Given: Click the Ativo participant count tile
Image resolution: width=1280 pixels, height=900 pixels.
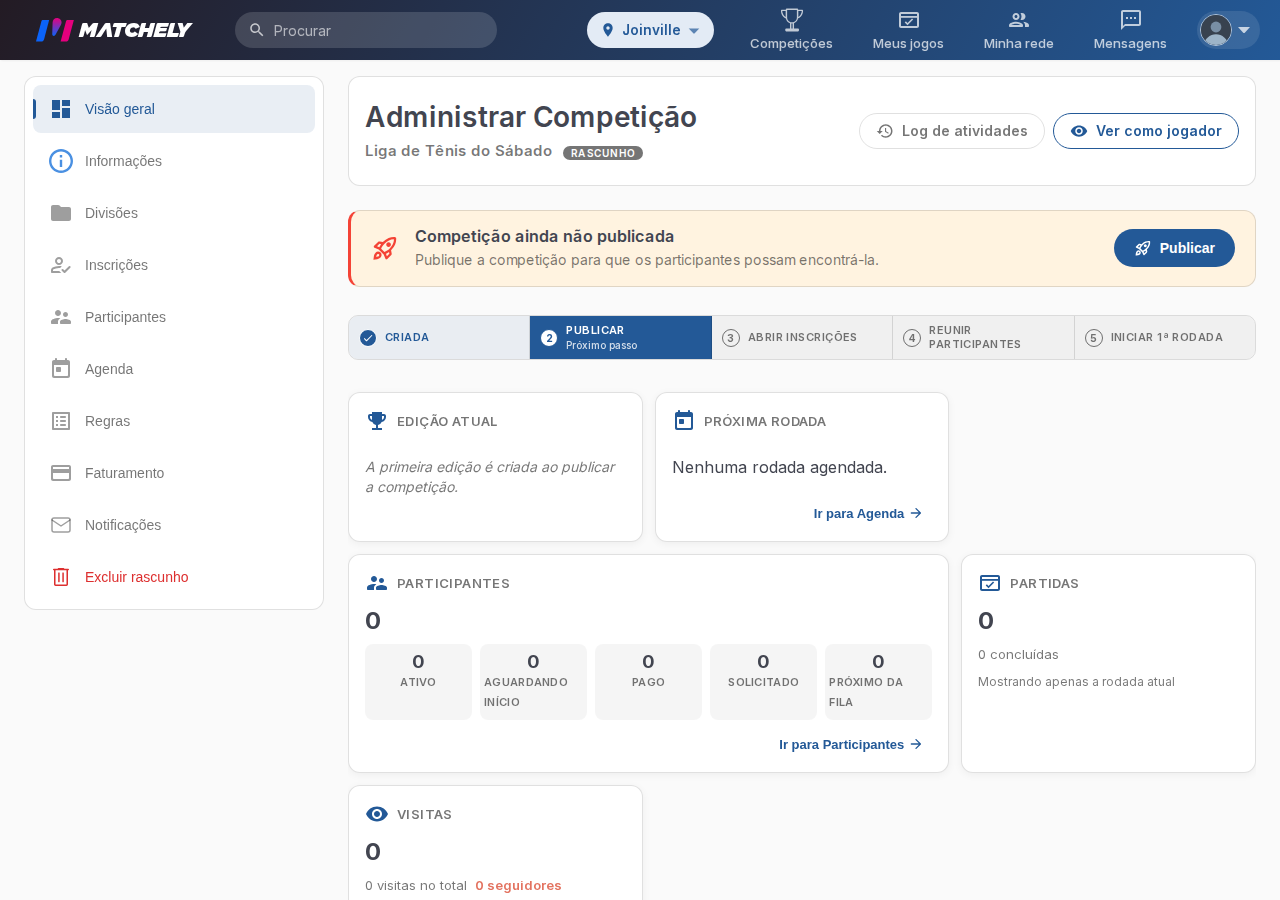Looking at the screenshot, I should (418, 682).
